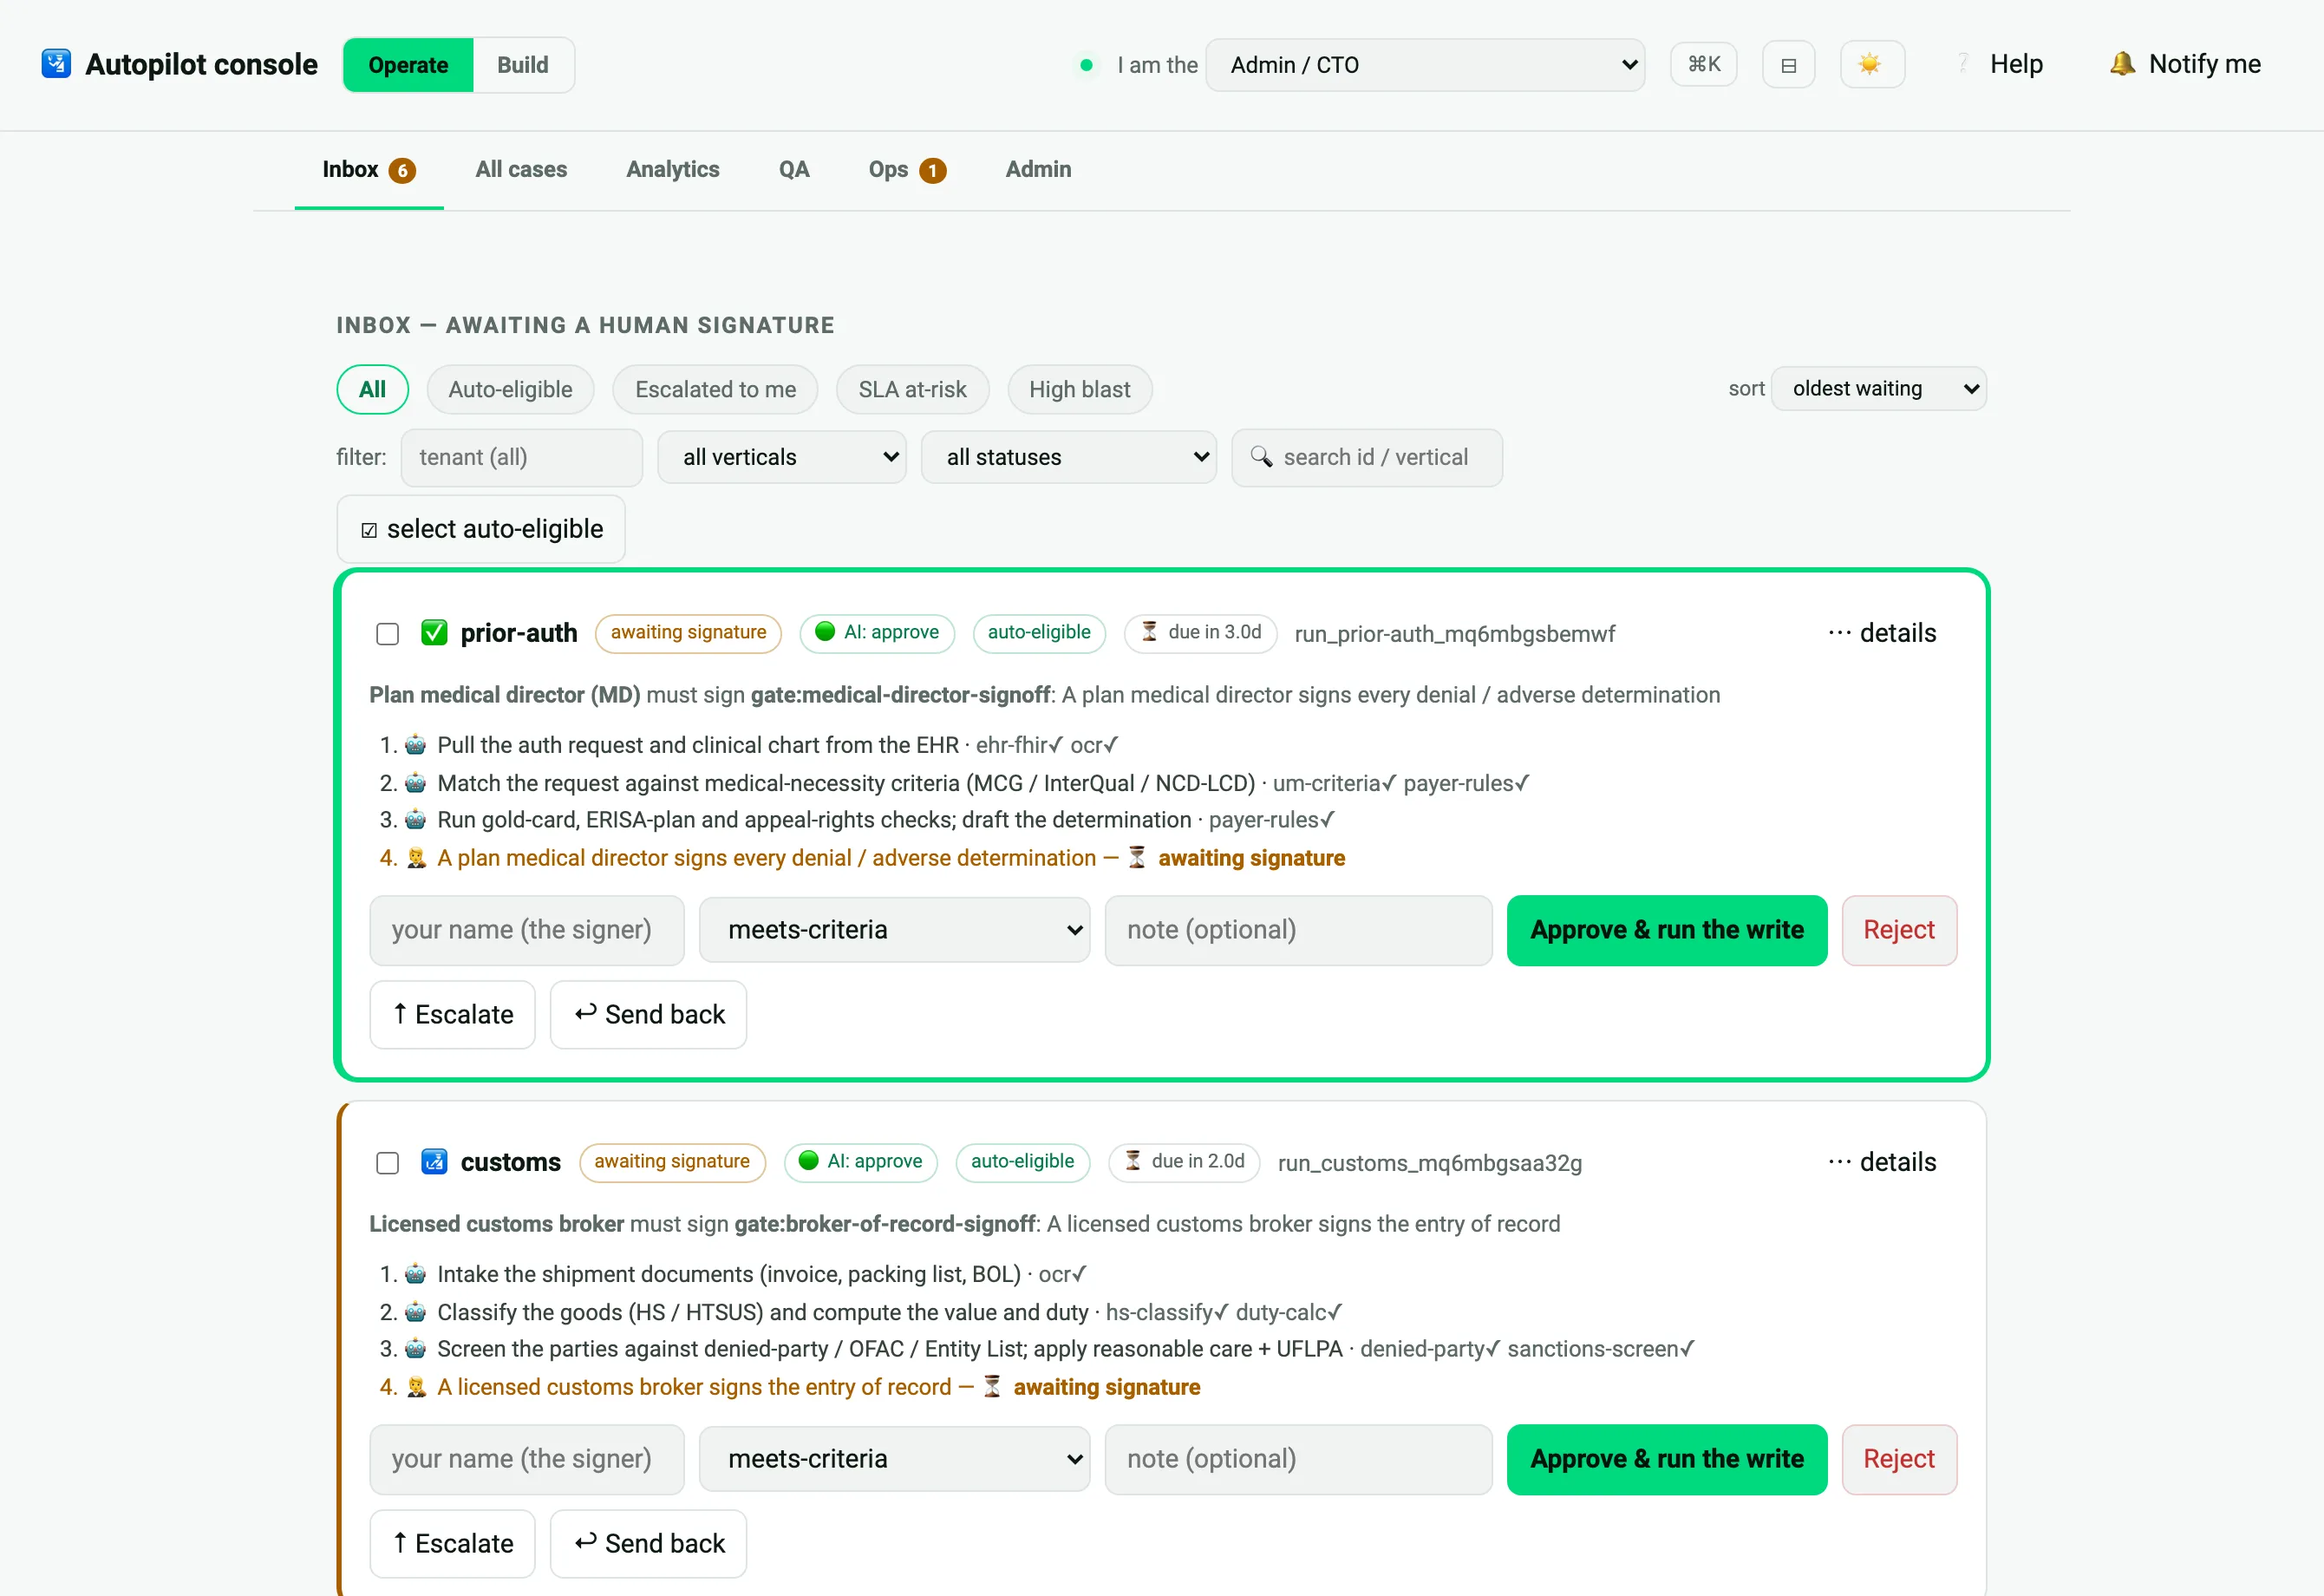Click robot icon on 'Pull the auth request' step
2324x1596 pixels.
point(415,745)
